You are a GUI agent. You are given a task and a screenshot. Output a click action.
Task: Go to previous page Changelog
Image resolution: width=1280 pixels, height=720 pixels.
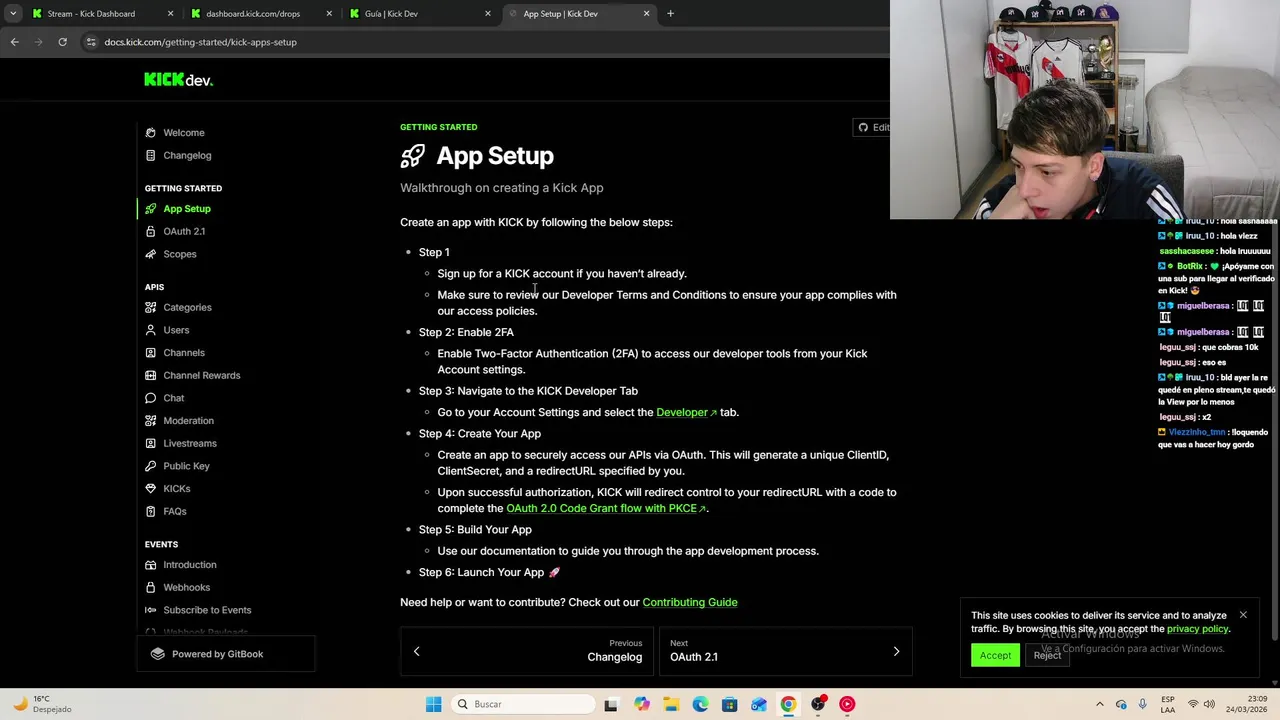(x=527, y=651)
